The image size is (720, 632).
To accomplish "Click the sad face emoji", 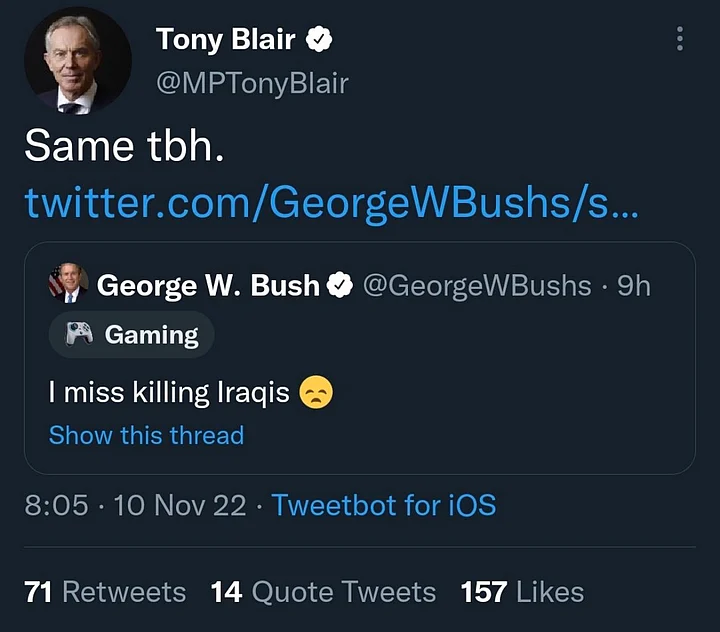I will (316, 392).
